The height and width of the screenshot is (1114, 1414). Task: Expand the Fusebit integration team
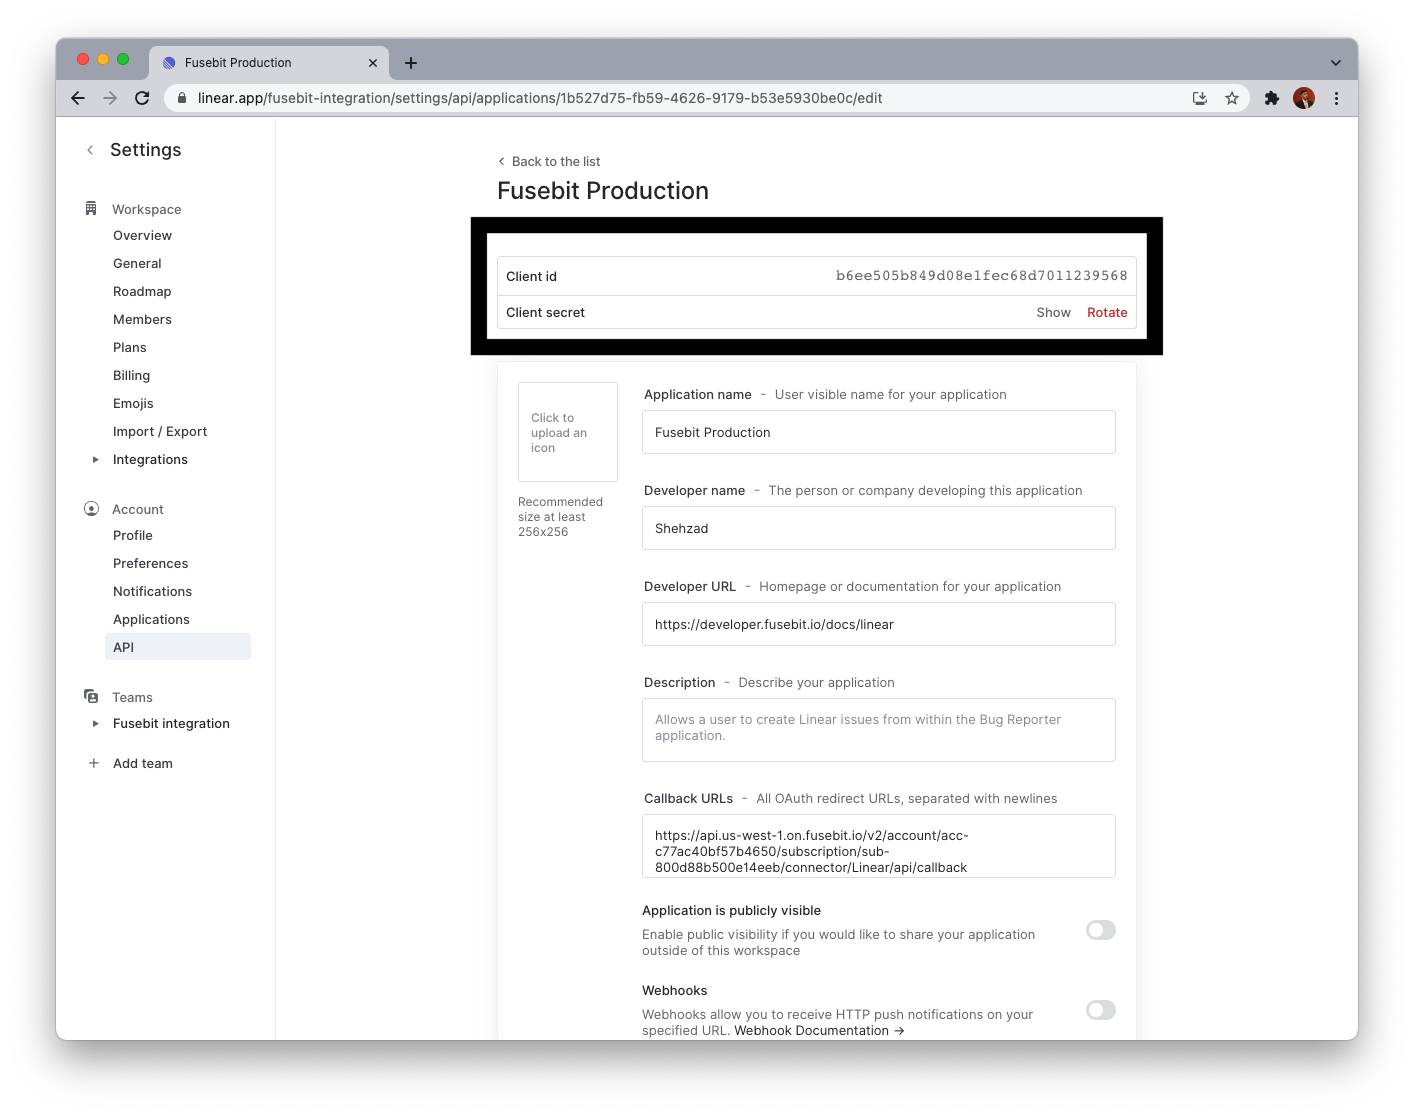pos(96,724)
